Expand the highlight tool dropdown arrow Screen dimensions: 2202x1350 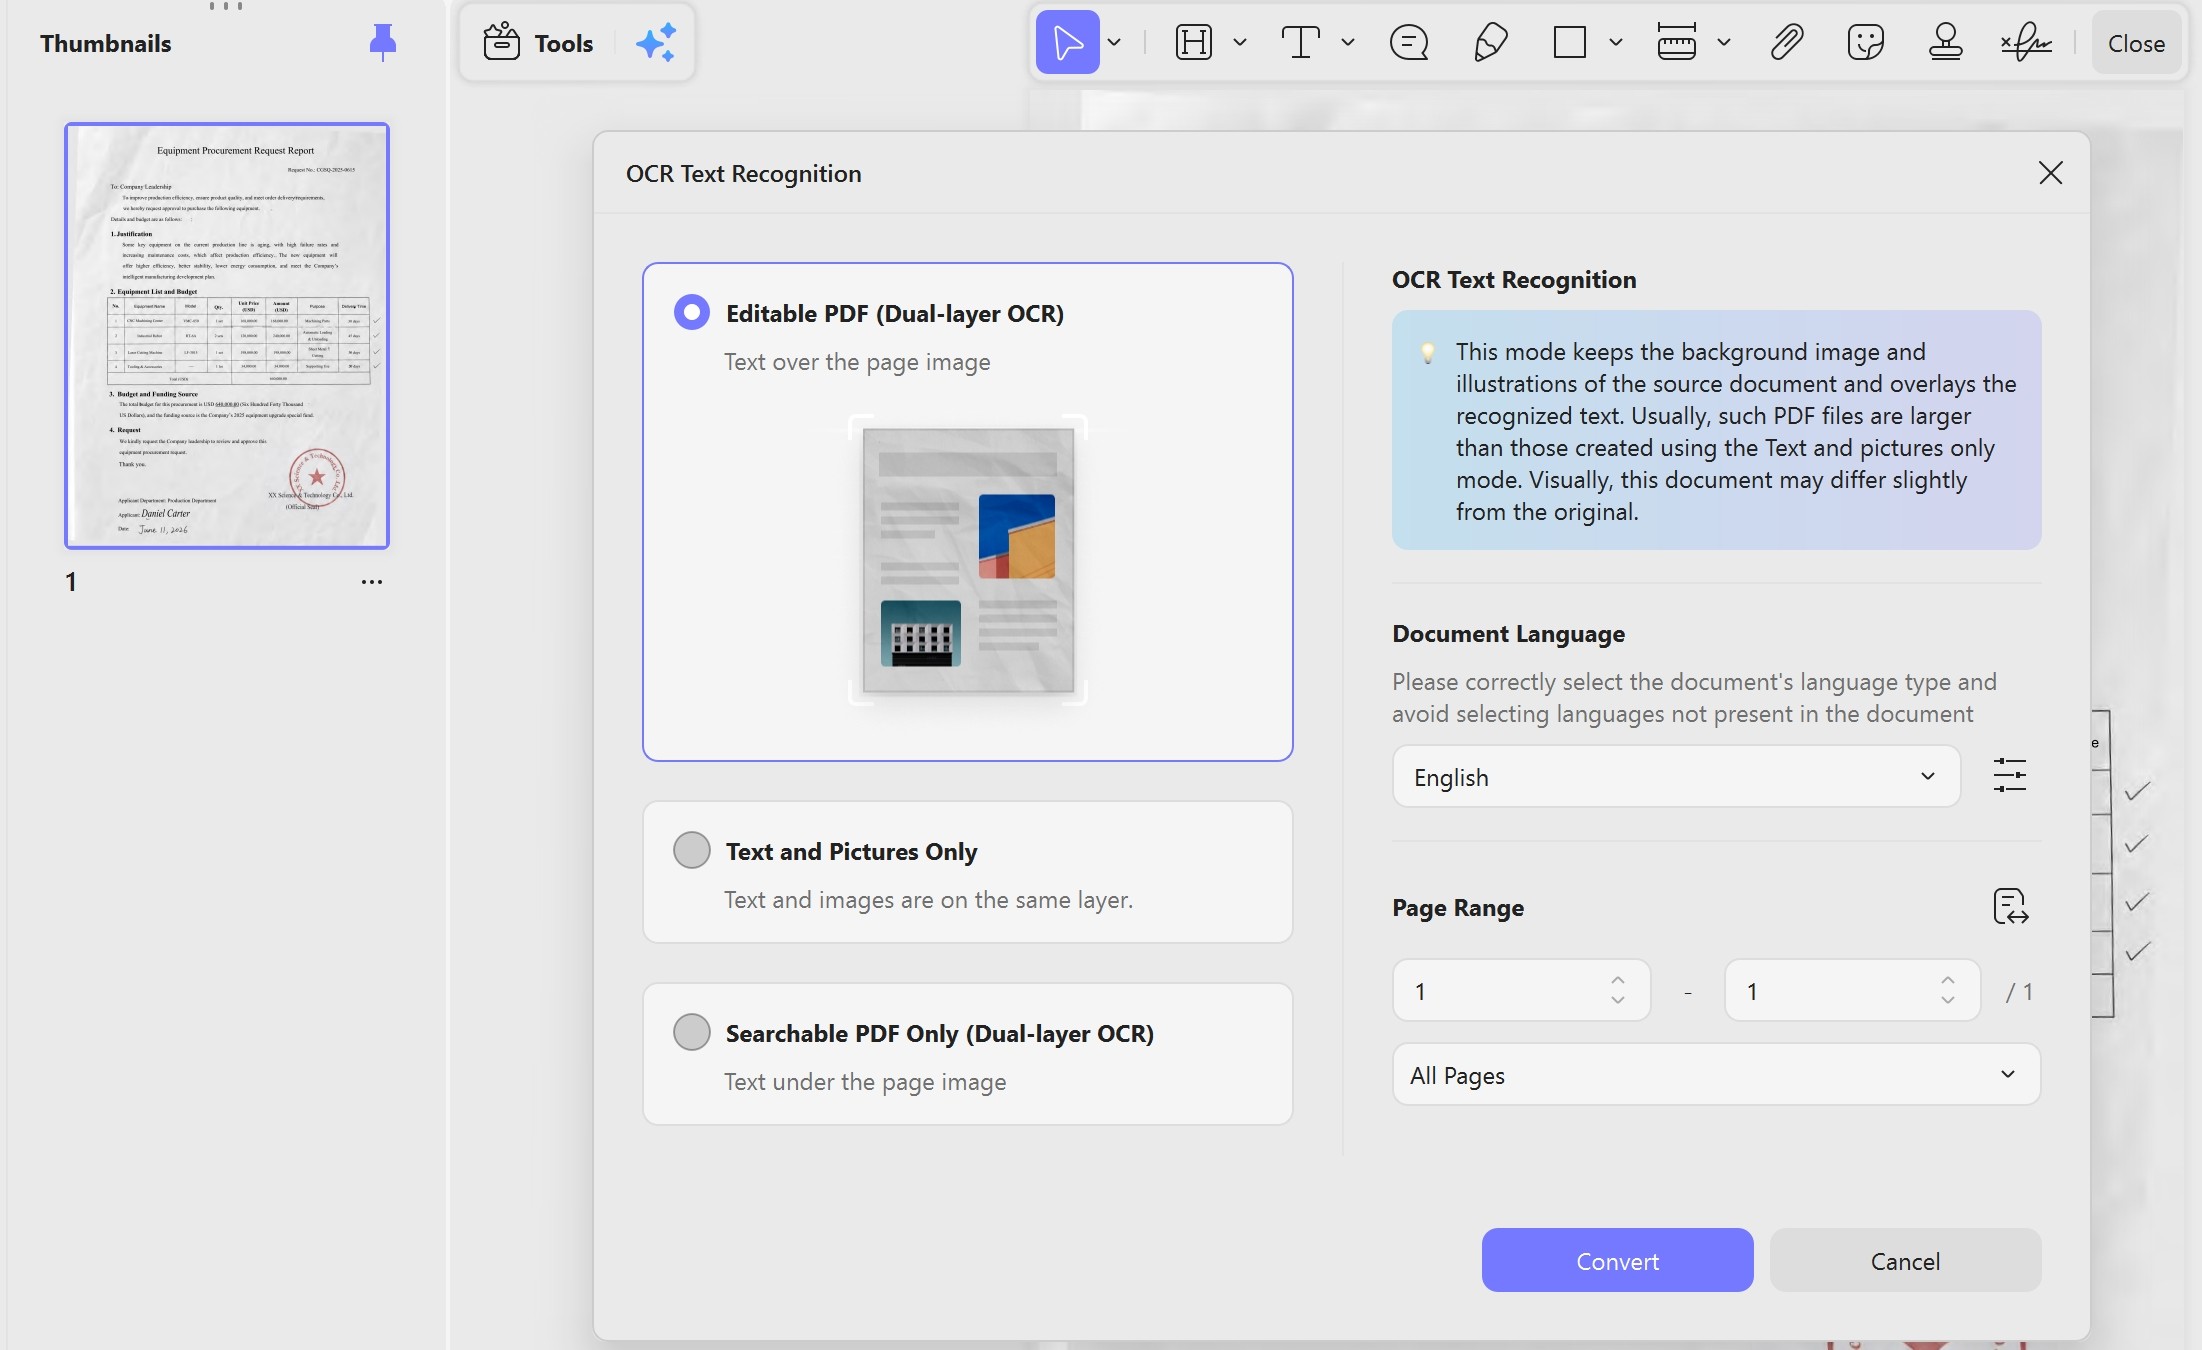pos(1240,42)
